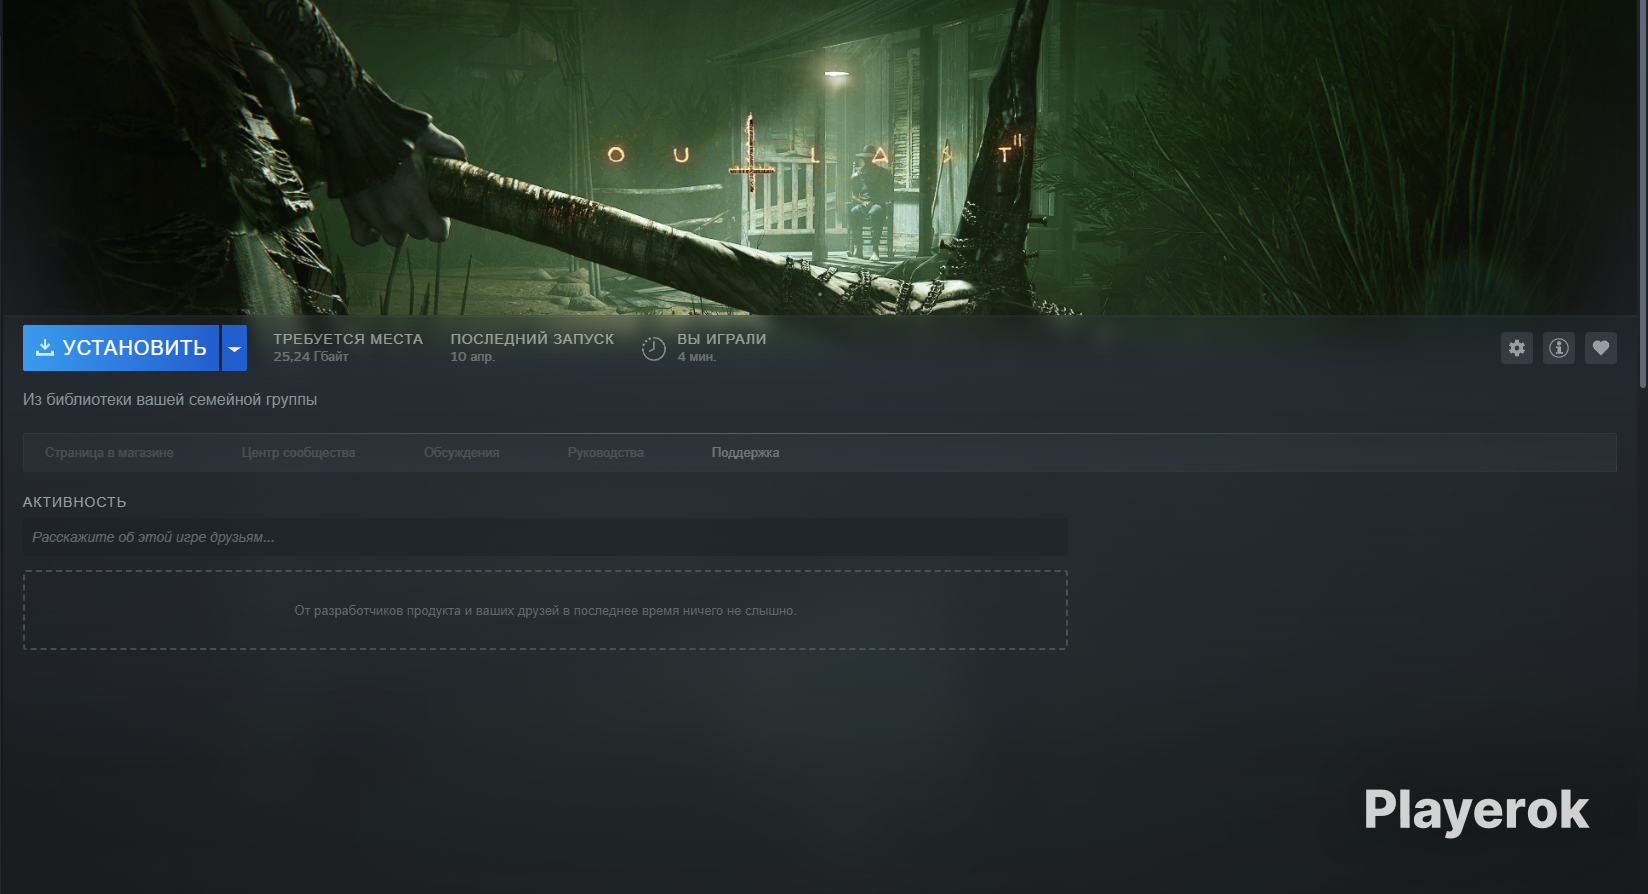Click the ПОСЛЕДНИЙ ЗАПУСК 10 апр. text

click(532, 347)
